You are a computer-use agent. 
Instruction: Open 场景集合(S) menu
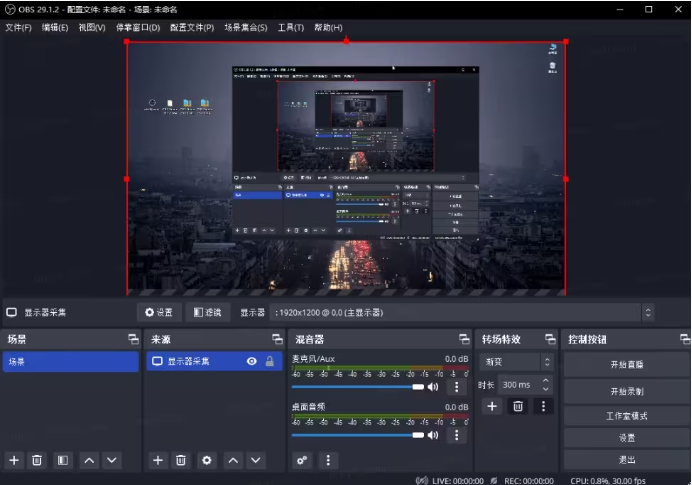(246, 28)
